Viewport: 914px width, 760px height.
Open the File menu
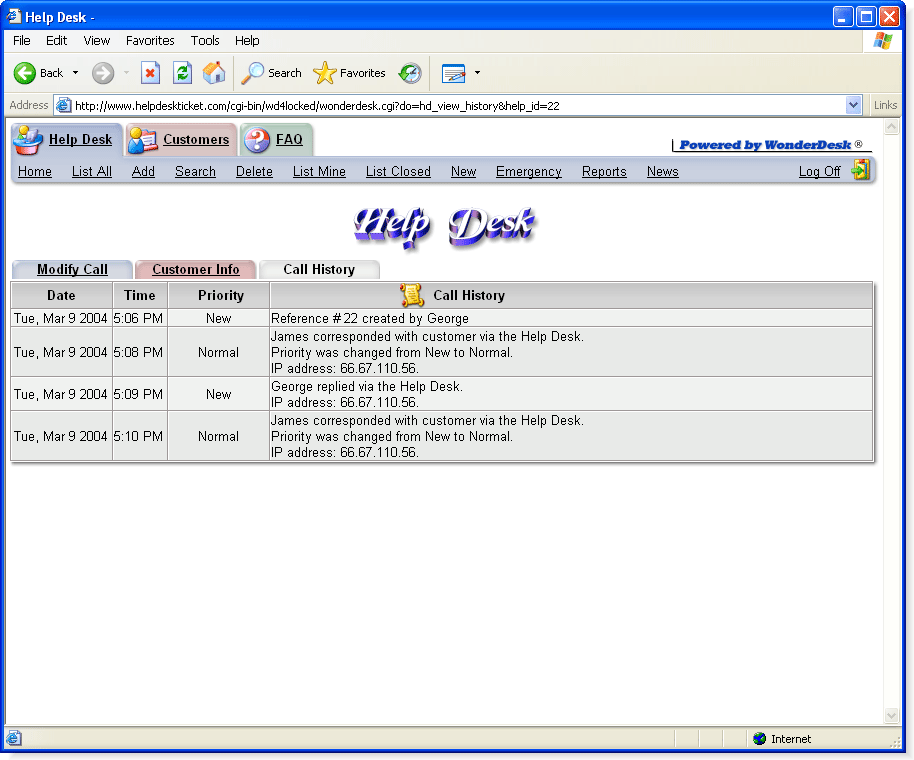pos(22,41)
